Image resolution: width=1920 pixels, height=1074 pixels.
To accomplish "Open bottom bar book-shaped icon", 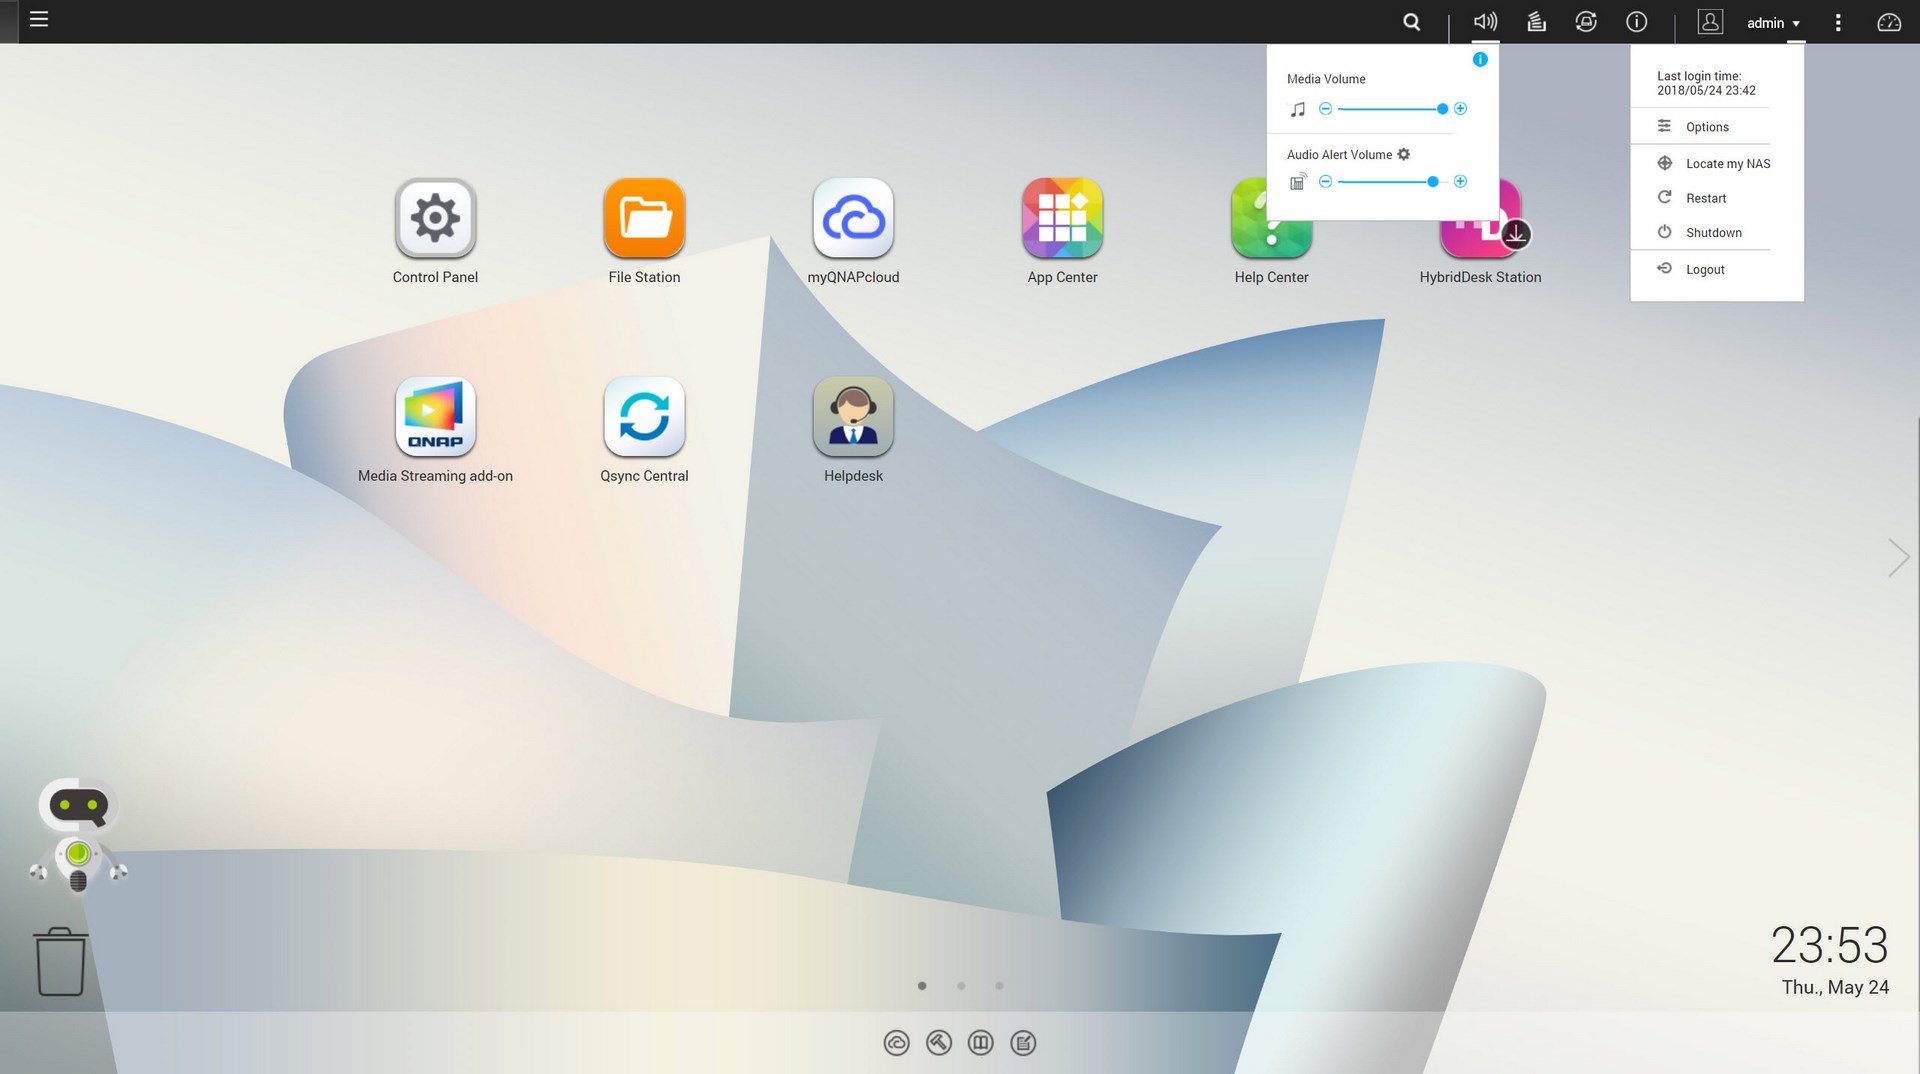I will coord(981,1043).
